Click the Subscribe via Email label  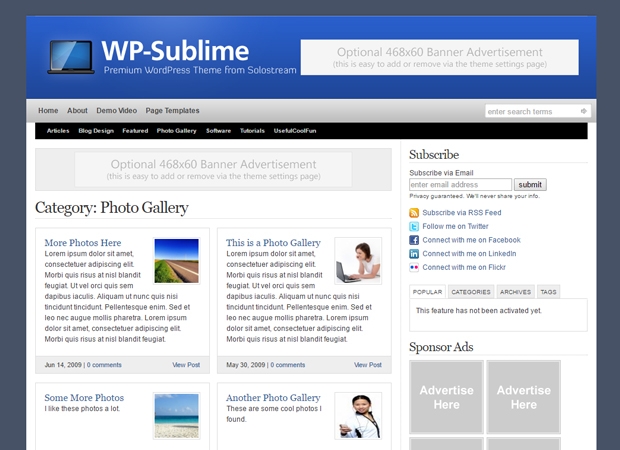(x=441, y=173)
